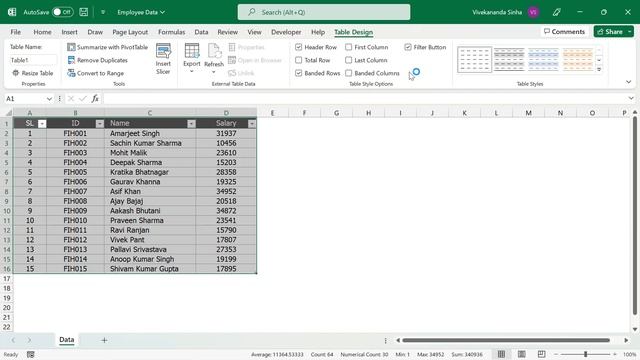Image resolution: width=640 pixels, height=360 pixels.
Task: Click the user account avatar
Action: coord(533,12)
